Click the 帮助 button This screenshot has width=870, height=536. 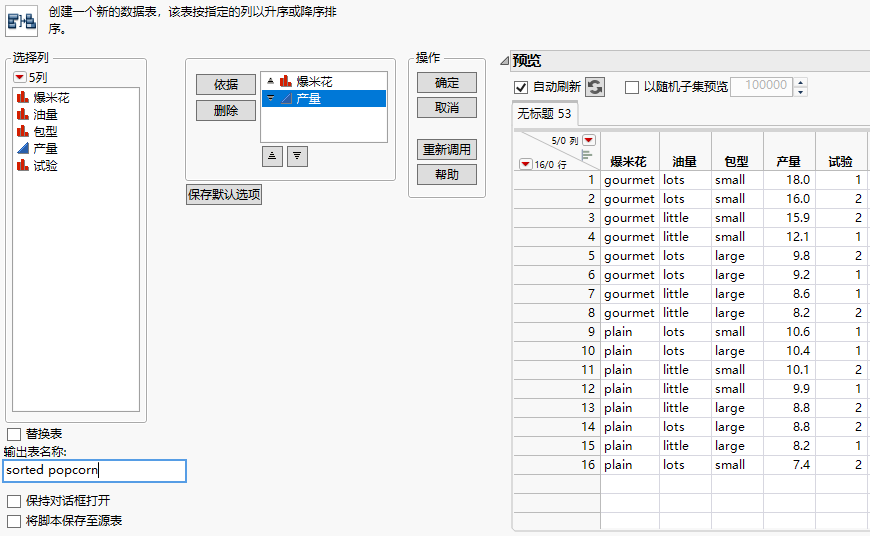[x=447, y=174]
